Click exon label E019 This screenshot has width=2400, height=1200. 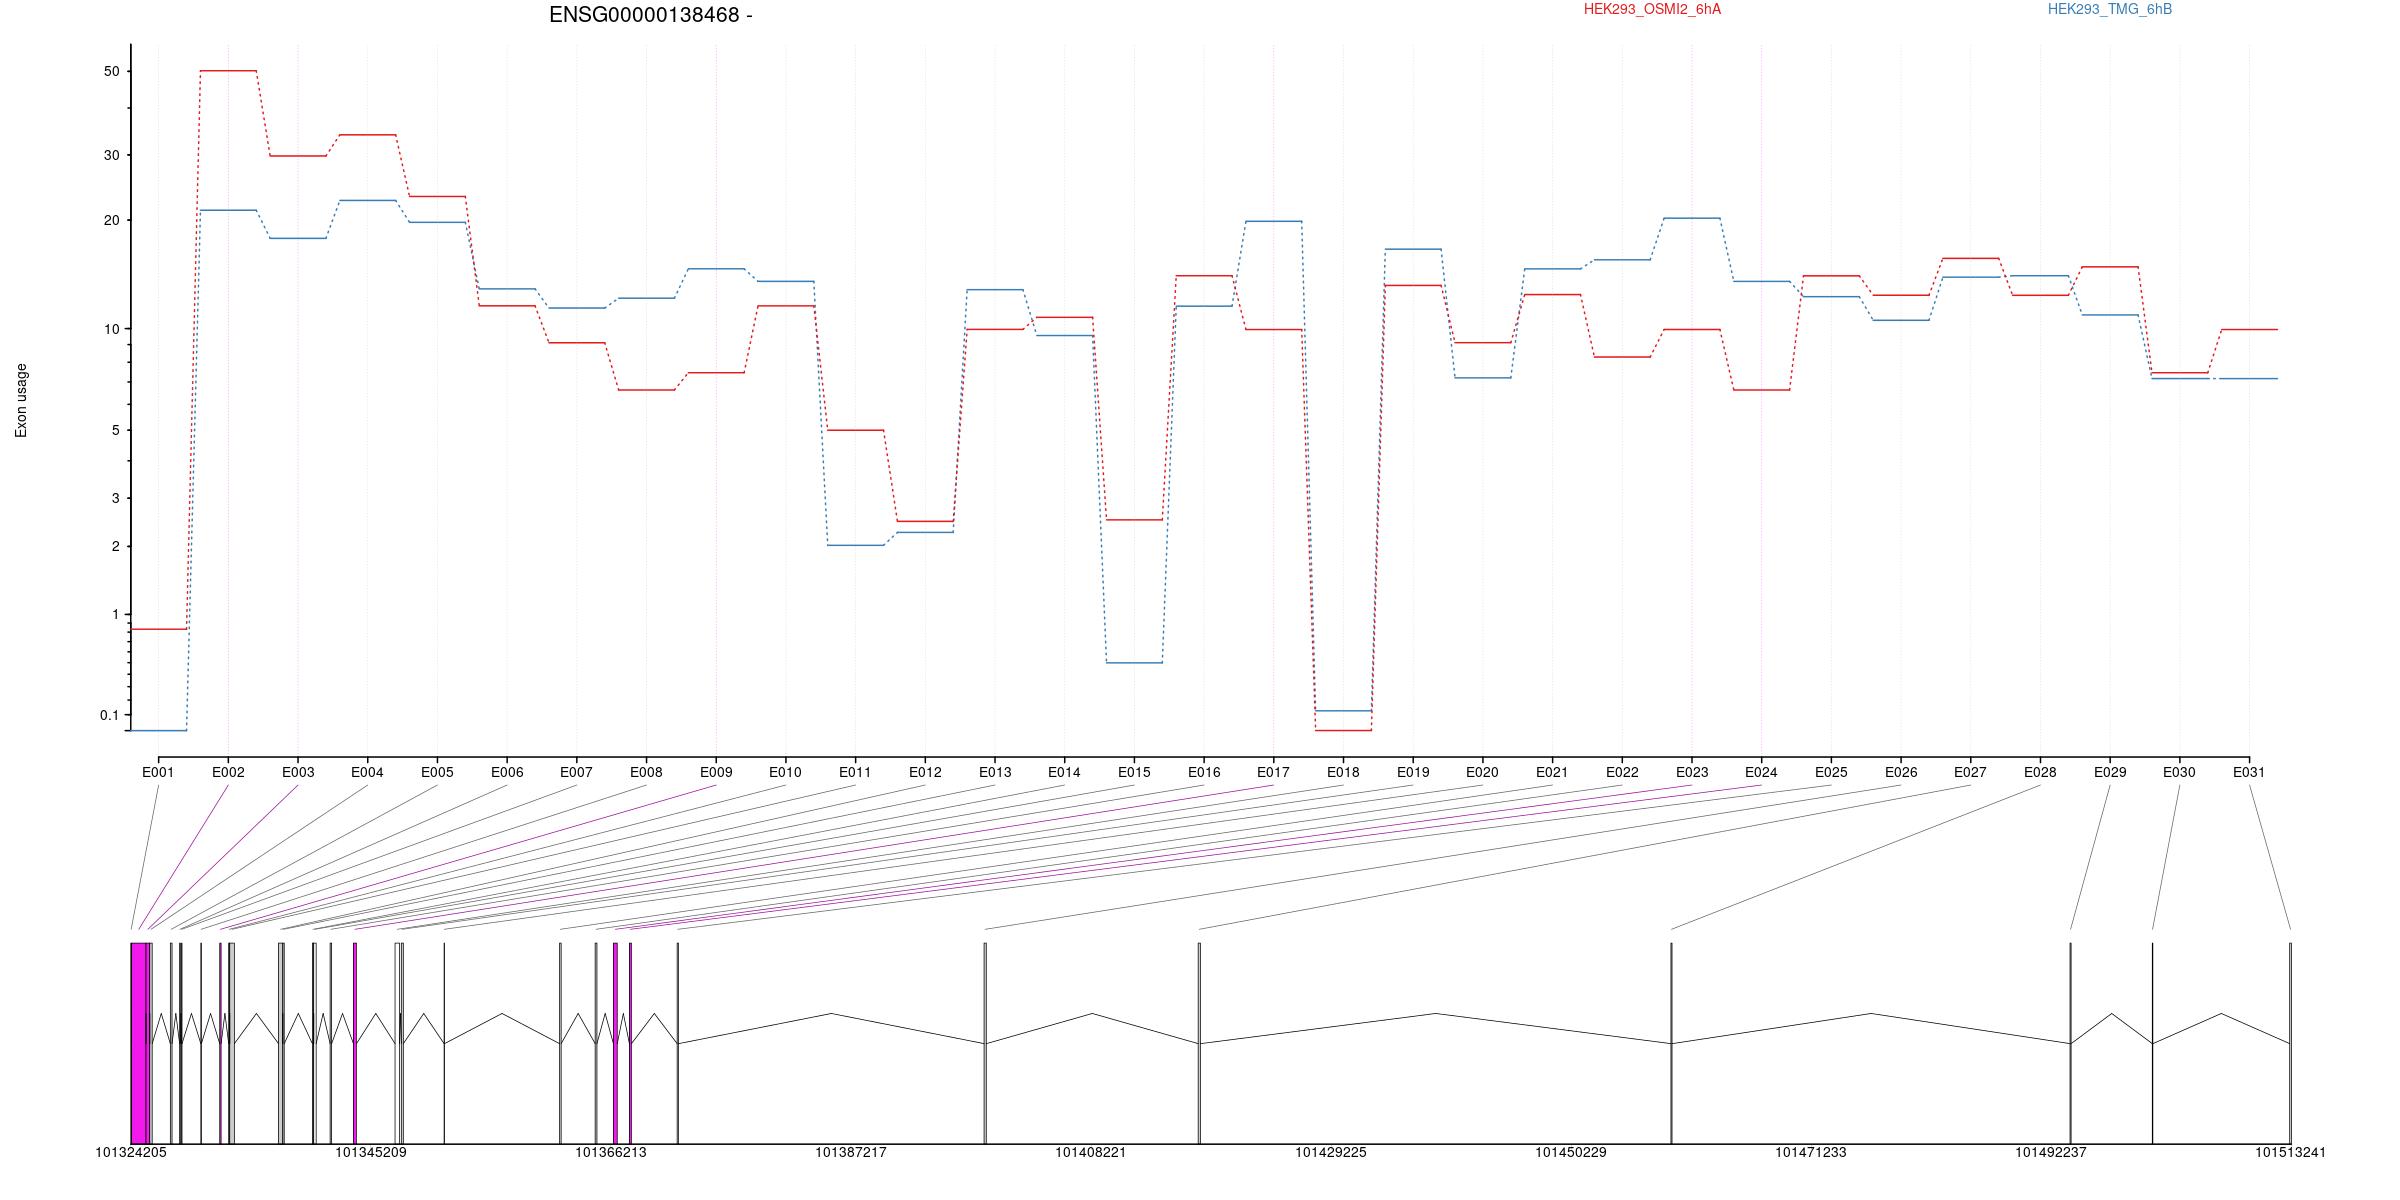pos(1413,772)
